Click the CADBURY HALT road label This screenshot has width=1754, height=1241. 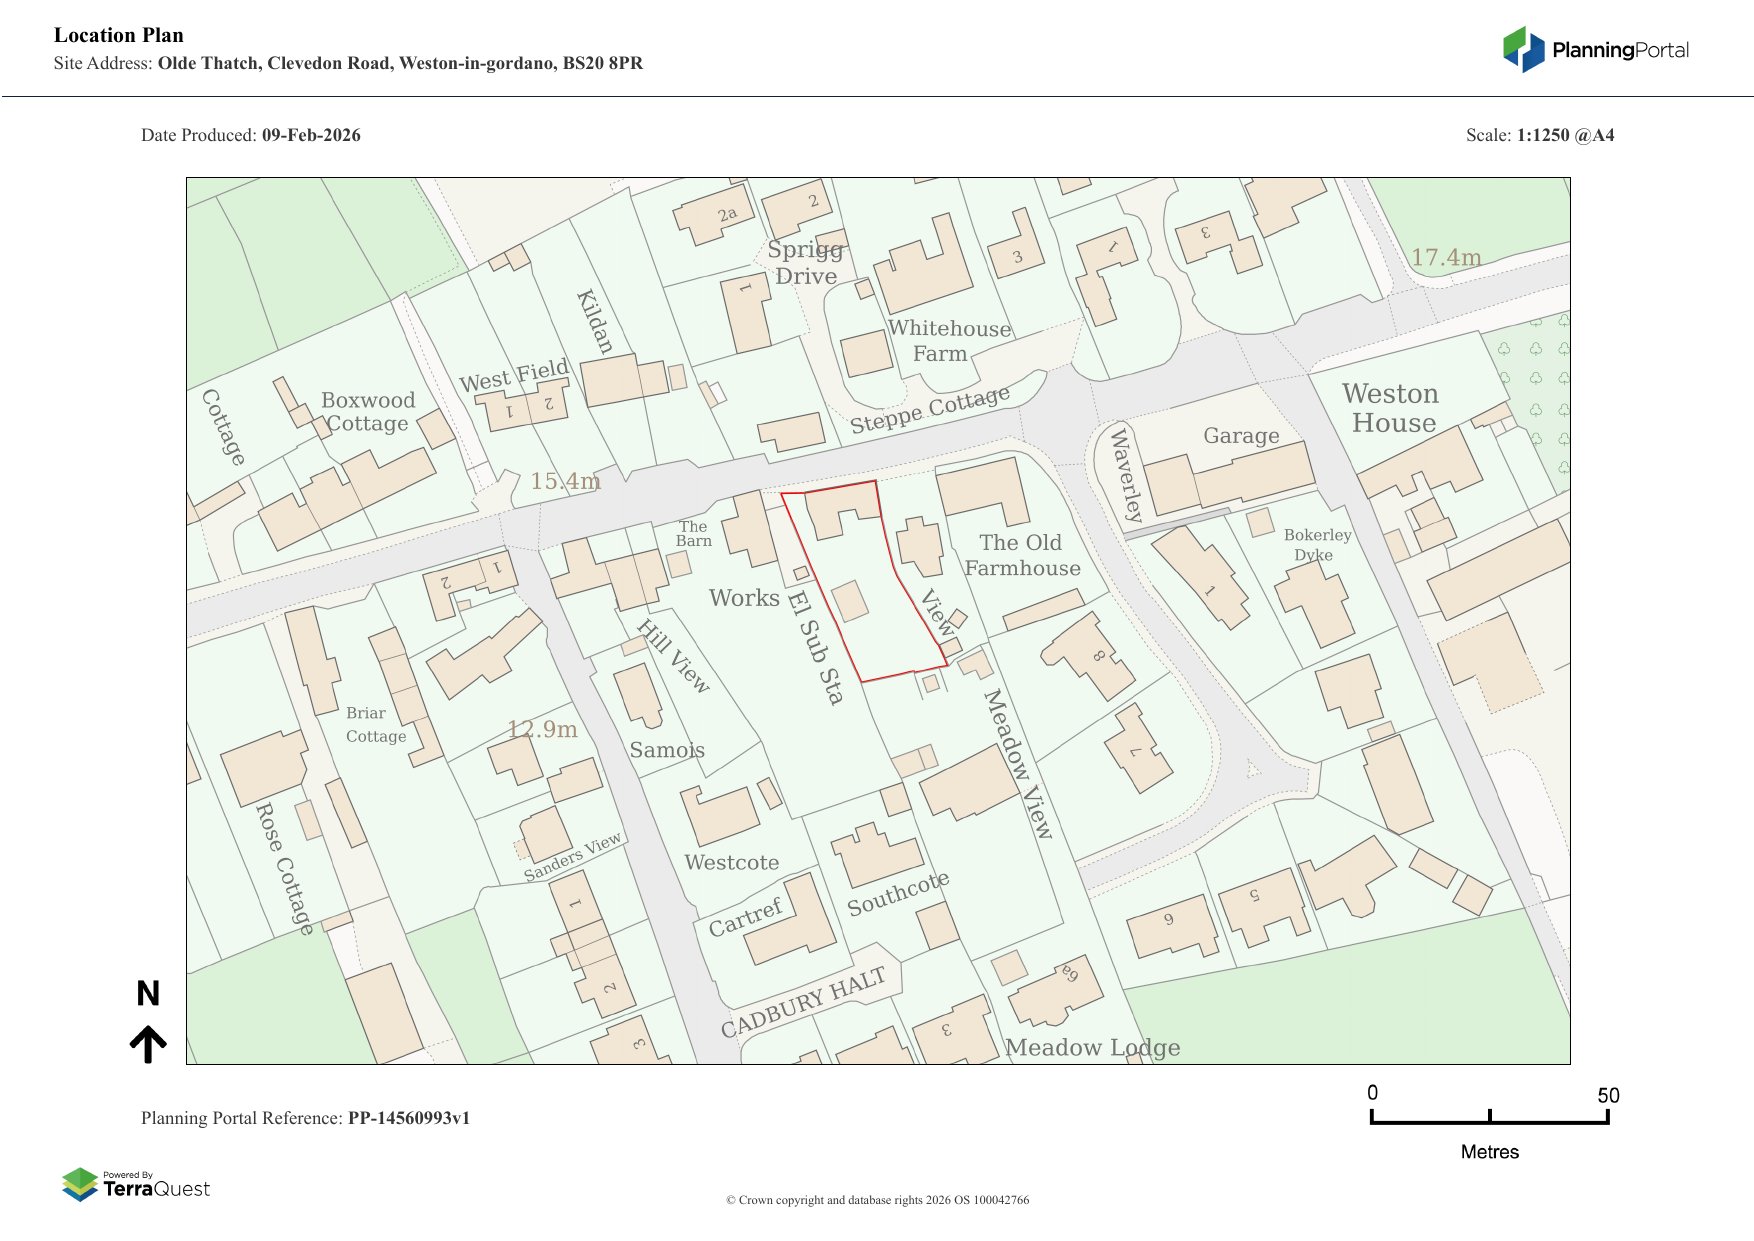[x=803, y=1003]
